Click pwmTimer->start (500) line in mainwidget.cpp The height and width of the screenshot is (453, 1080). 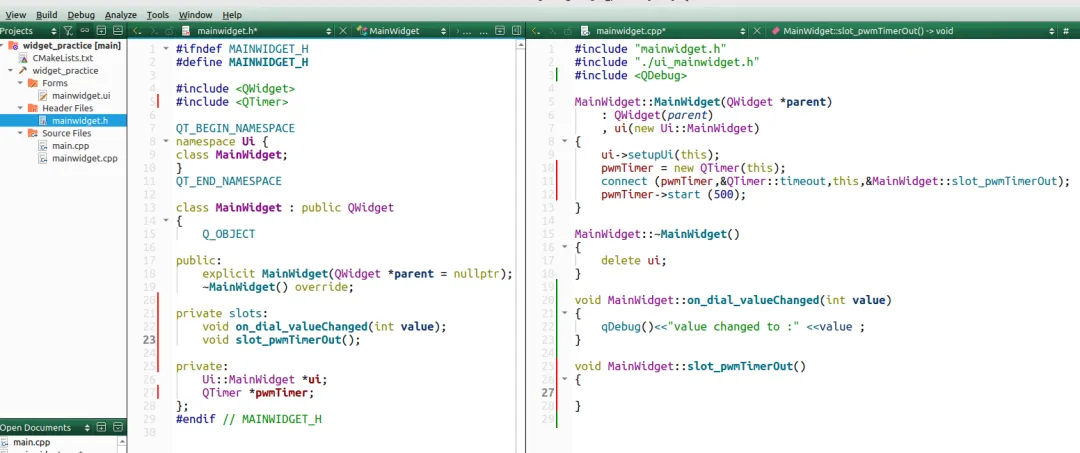674,195
